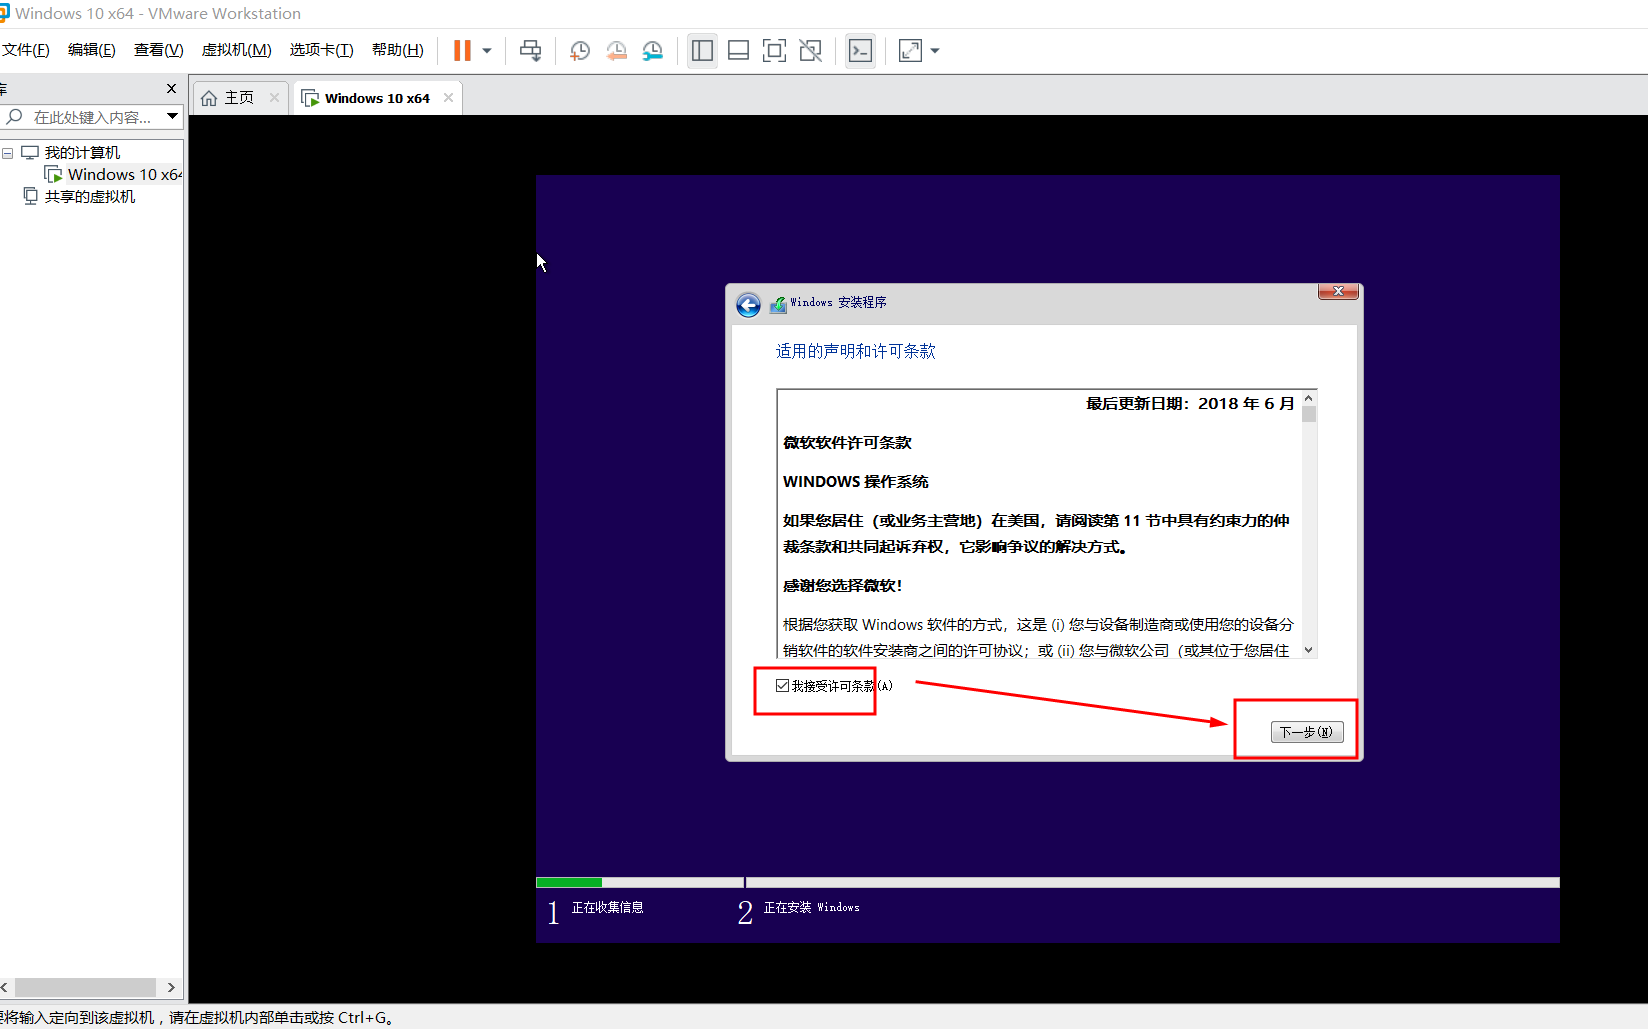The image size is (1648, 1029).
Task: Open the 文件(F) menu
Action: (x=25, y=50)
